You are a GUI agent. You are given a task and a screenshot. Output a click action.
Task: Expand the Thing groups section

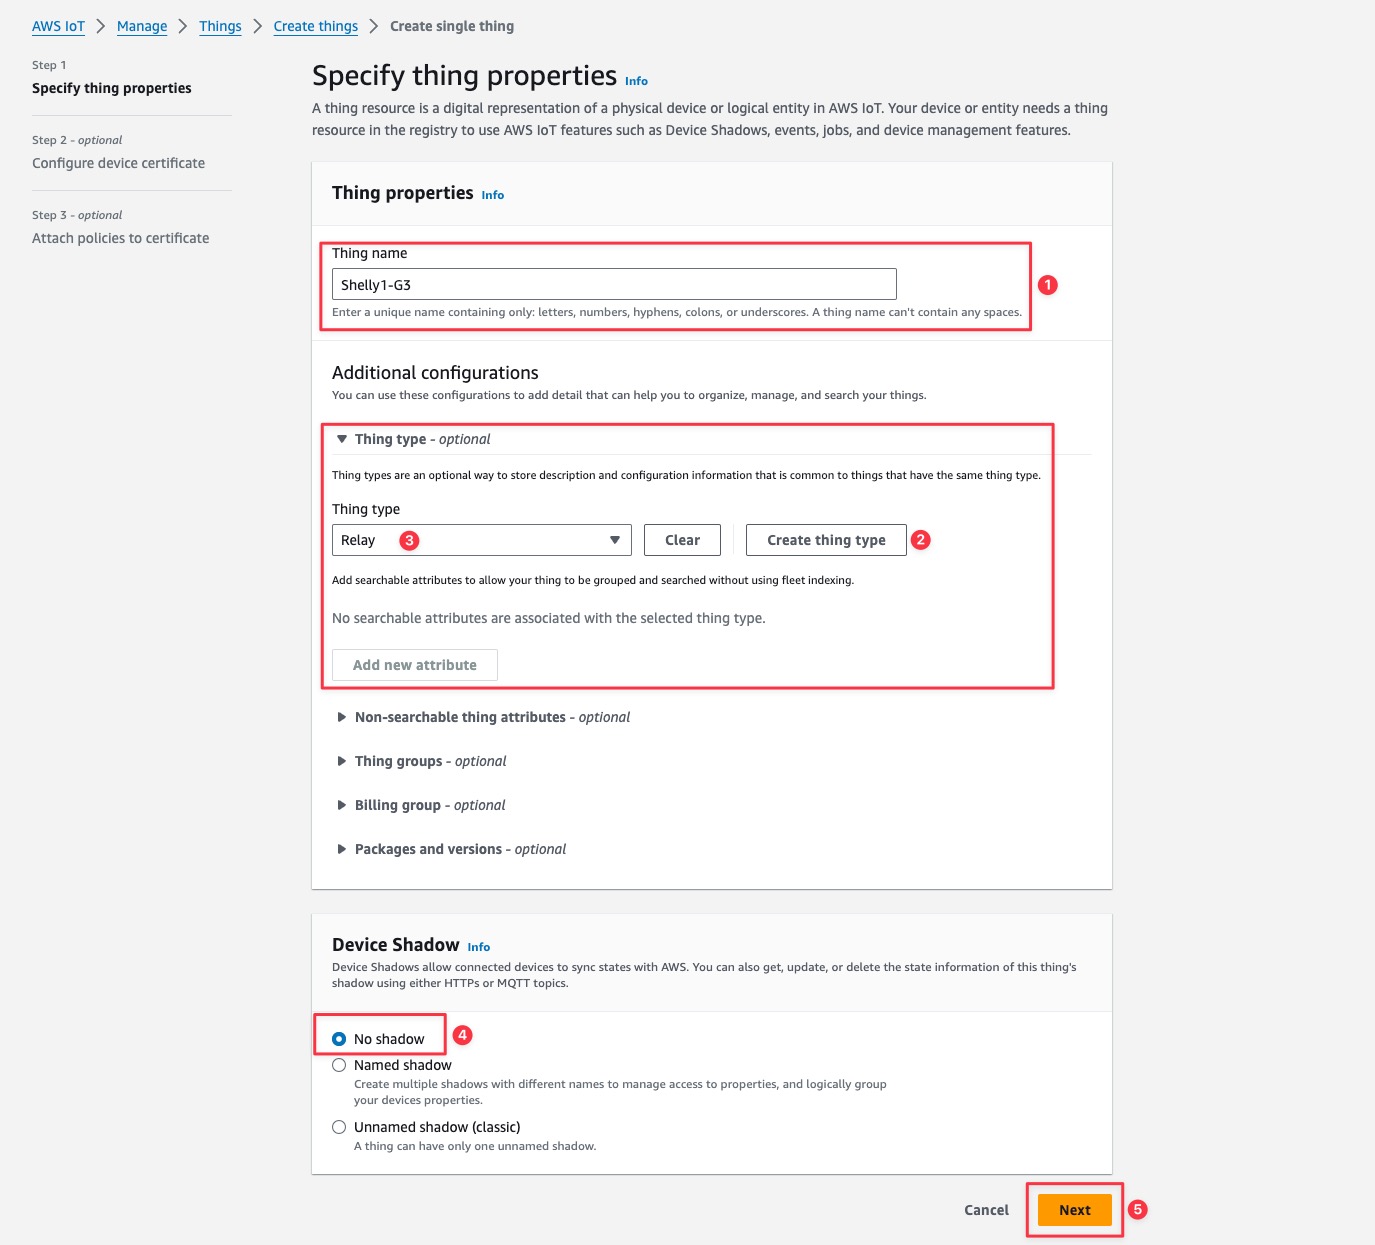tap(342, 761)
